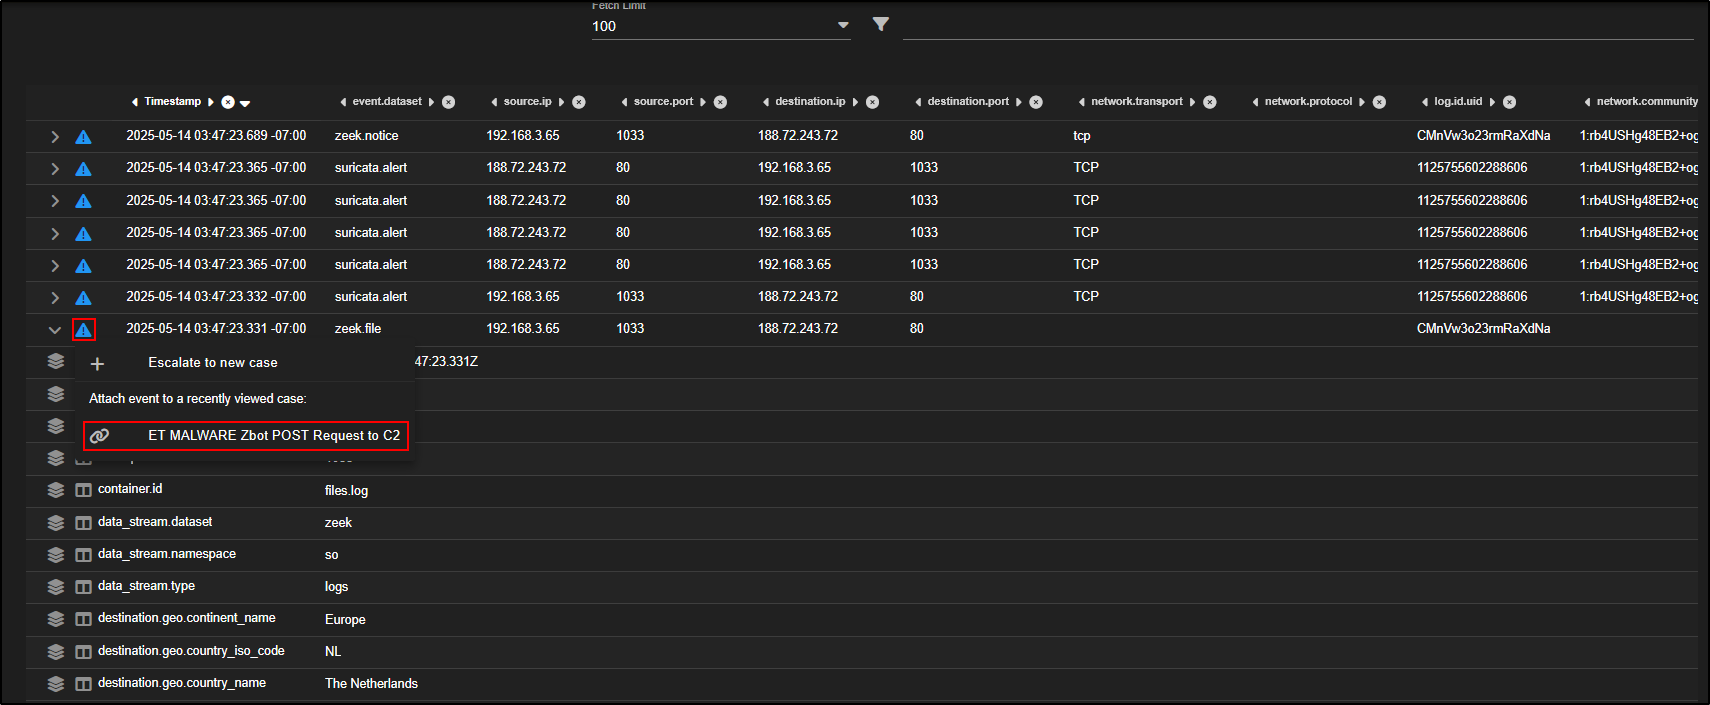
Task: Remove the destination.port column via x icon
Action: click(x=1036, y=102)
